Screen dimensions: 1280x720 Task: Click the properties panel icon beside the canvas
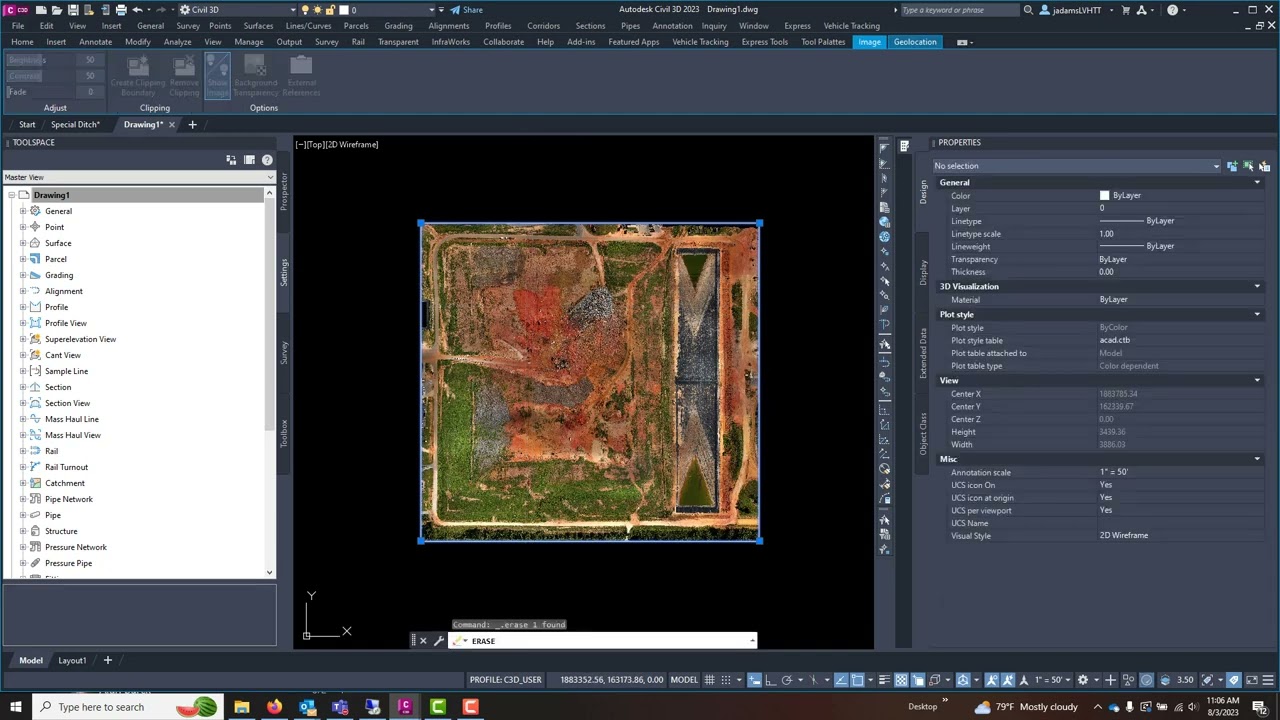tap(904, 146)
